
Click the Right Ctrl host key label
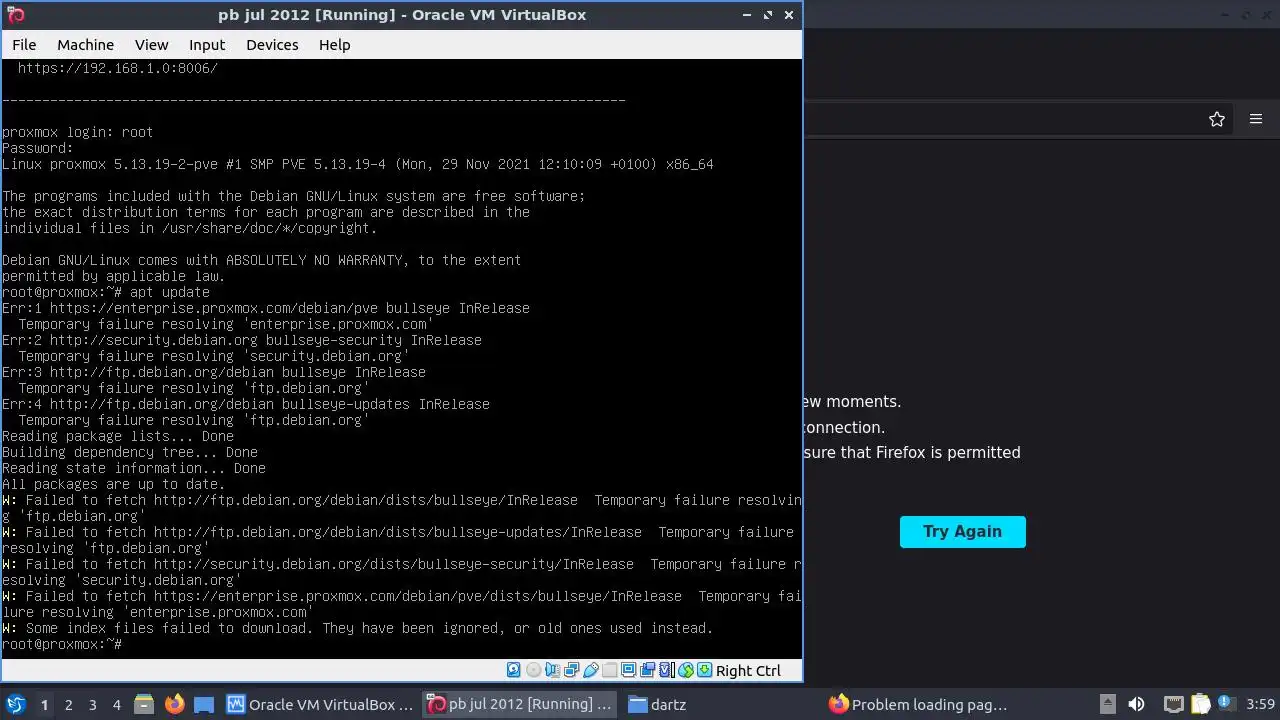pos(748,671)
